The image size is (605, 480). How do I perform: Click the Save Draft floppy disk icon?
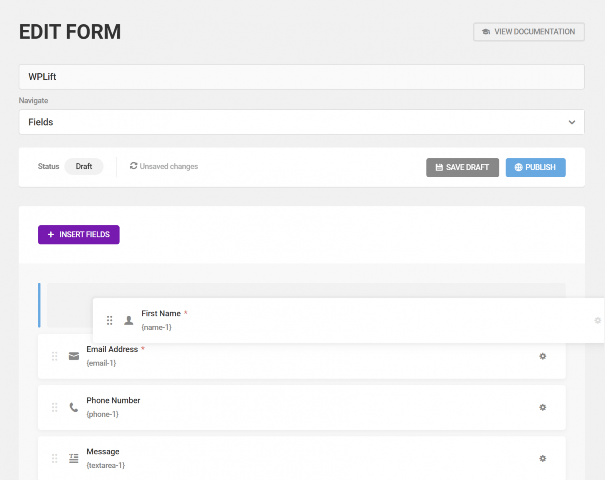(439, 167)
